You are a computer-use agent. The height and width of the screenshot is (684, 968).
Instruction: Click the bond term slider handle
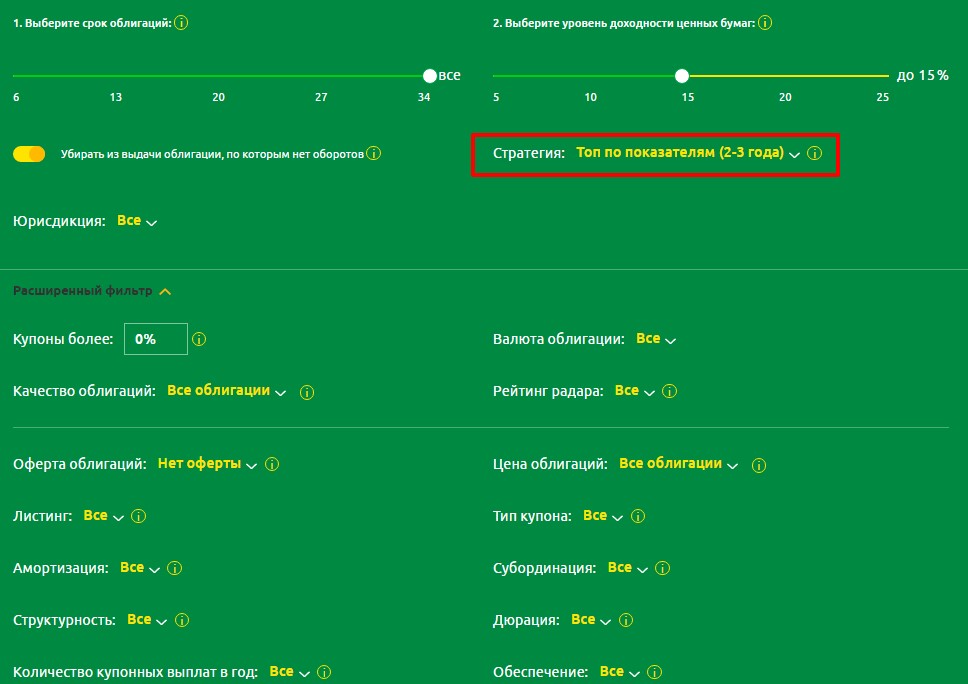[430, 76]
